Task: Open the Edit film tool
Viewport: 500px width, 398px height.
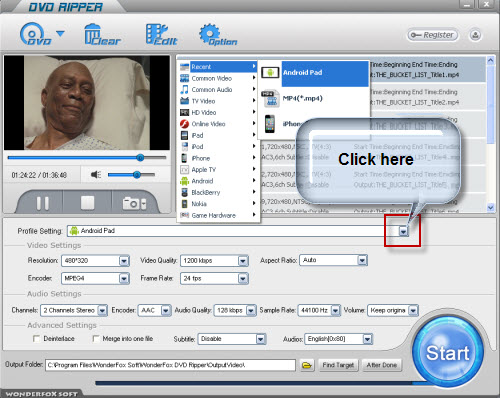Action: coord(162,34)
